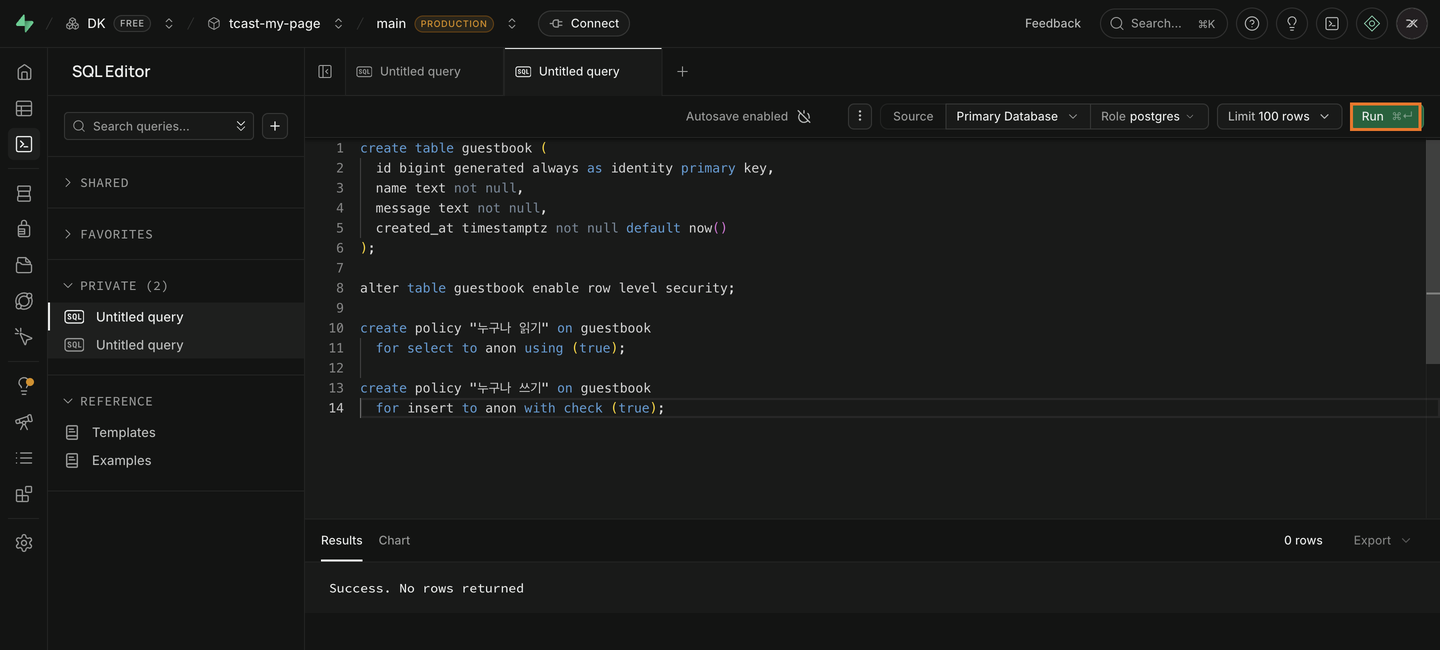This screenshot has height=650, width=1440.
Task: Toggle the Autosave icon
Action: pos(804,116)
